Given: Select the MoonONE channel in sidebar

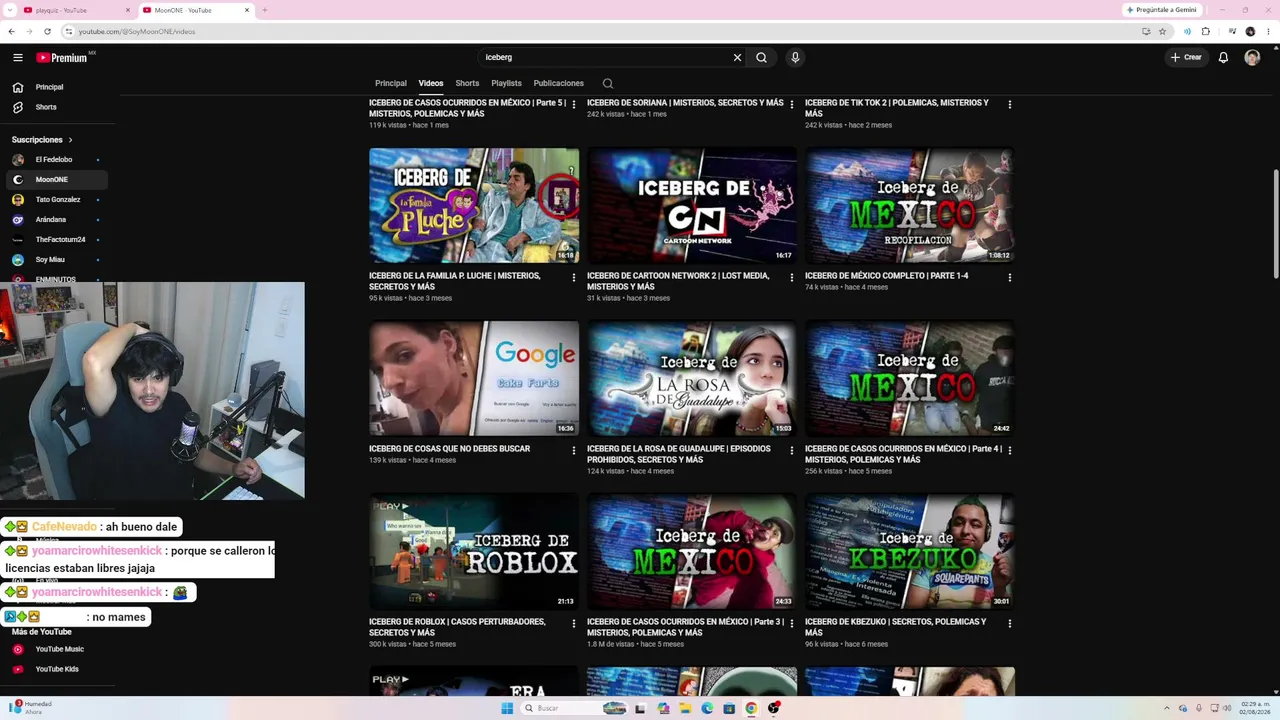Looking at the screenshot, I should tap(57, 180).
